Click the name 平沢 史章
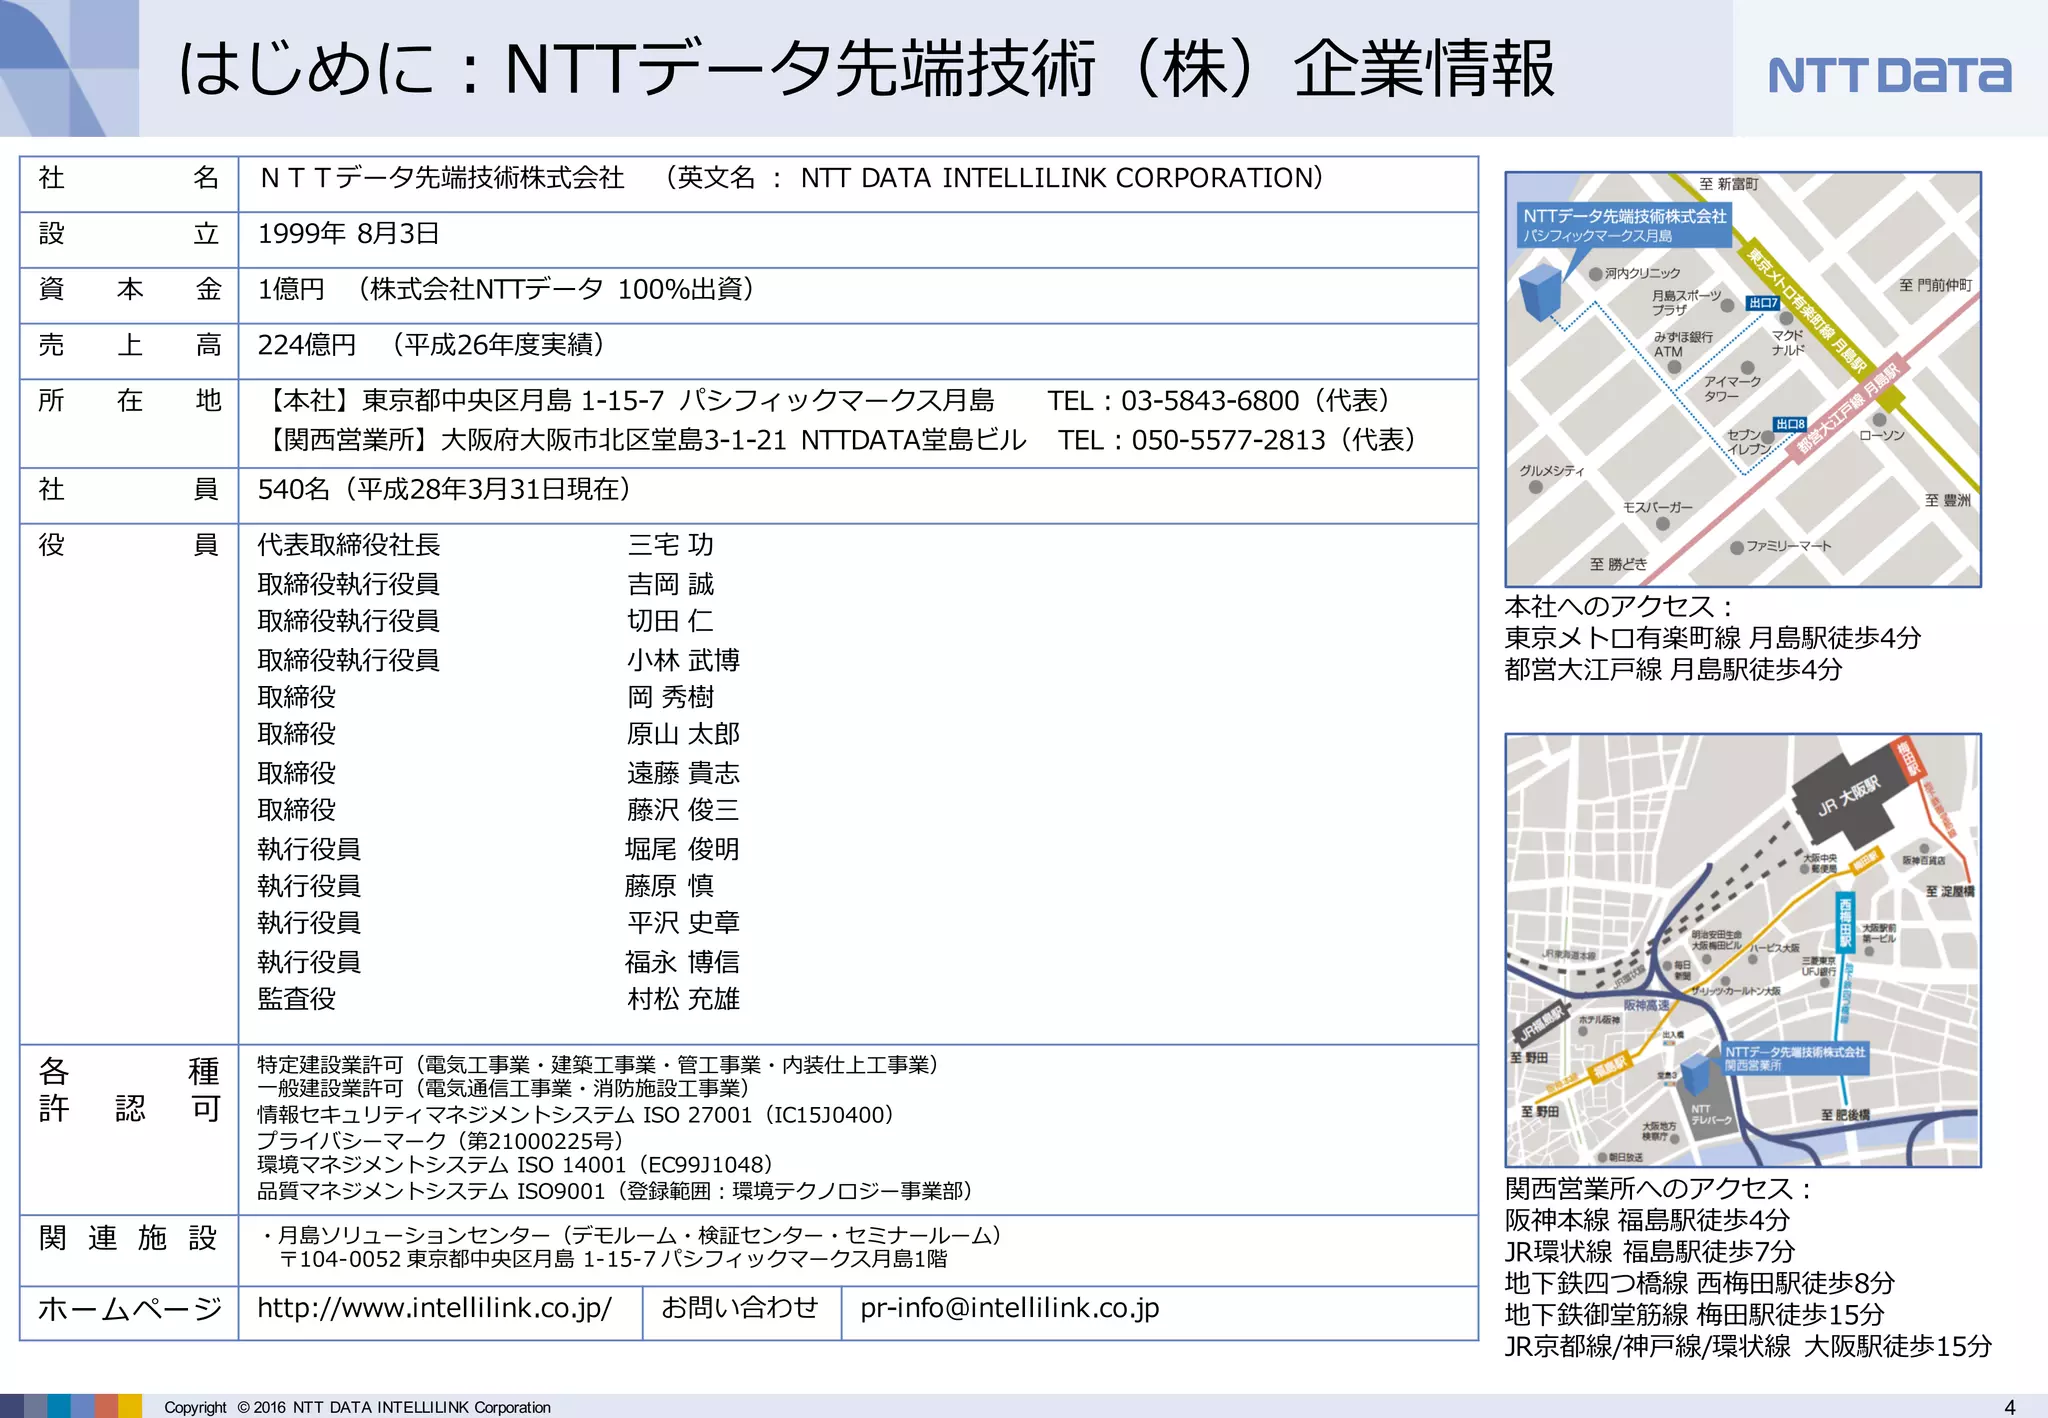 pyautogui.click(x=683, y=923)
